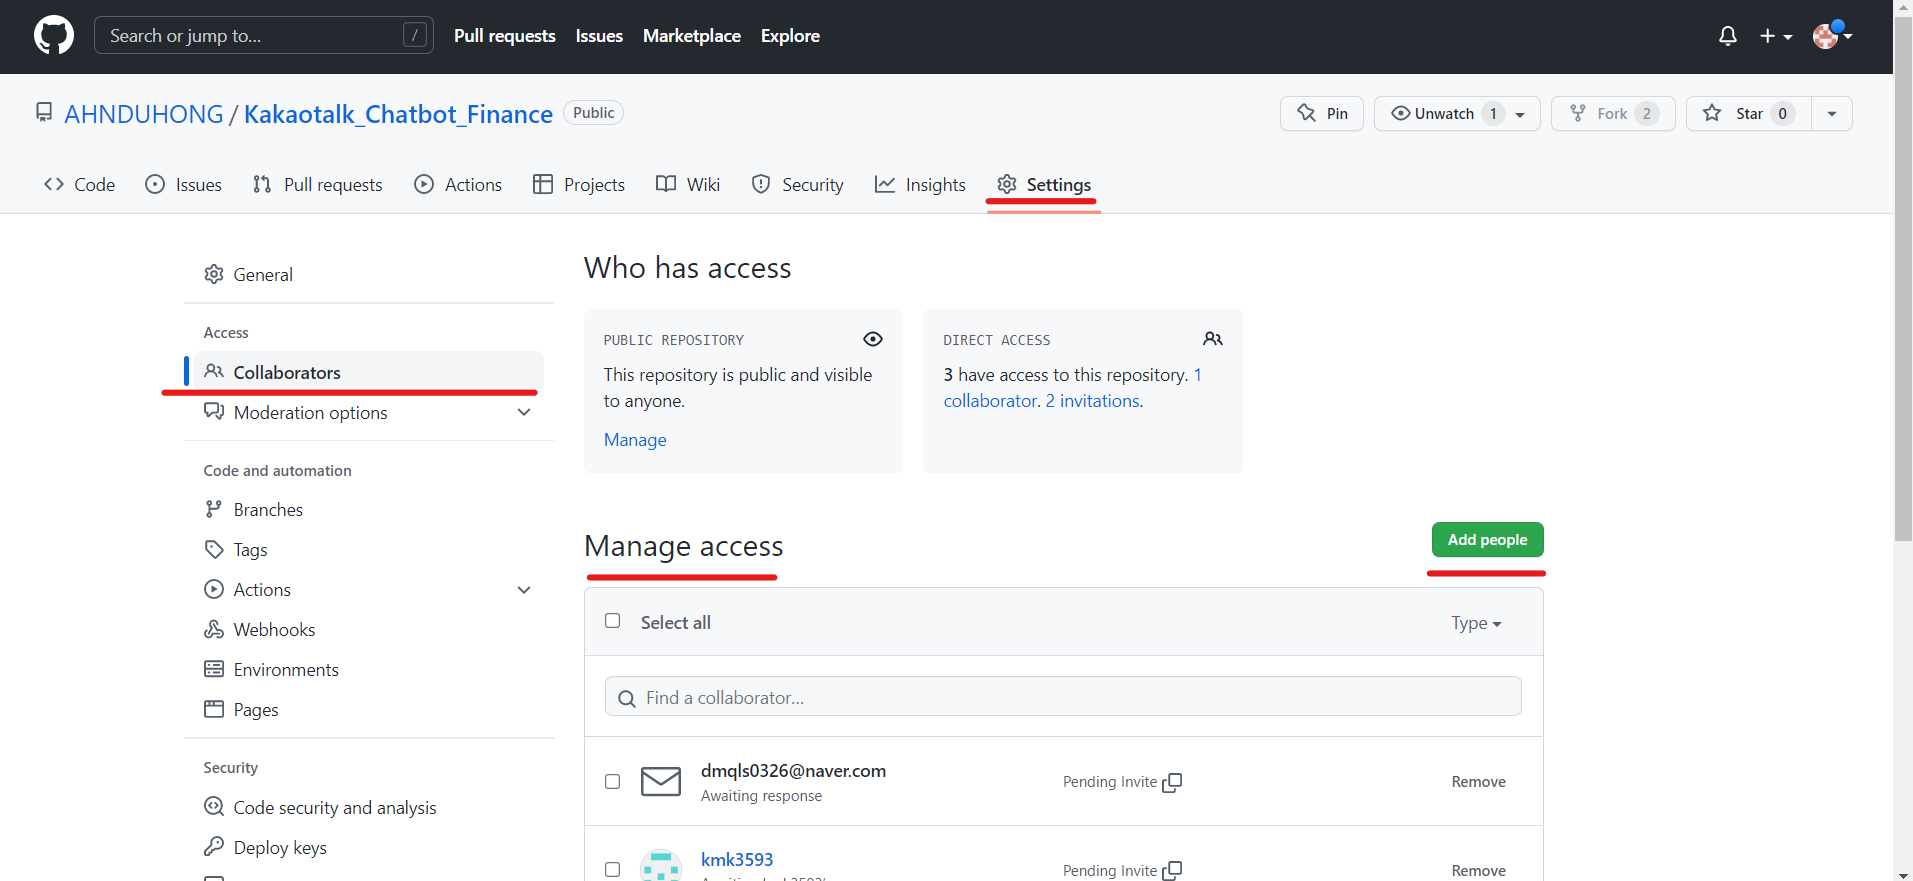Viewport: 1913px width, 881px height.
Task: Star the repository
Action: 1749,114
